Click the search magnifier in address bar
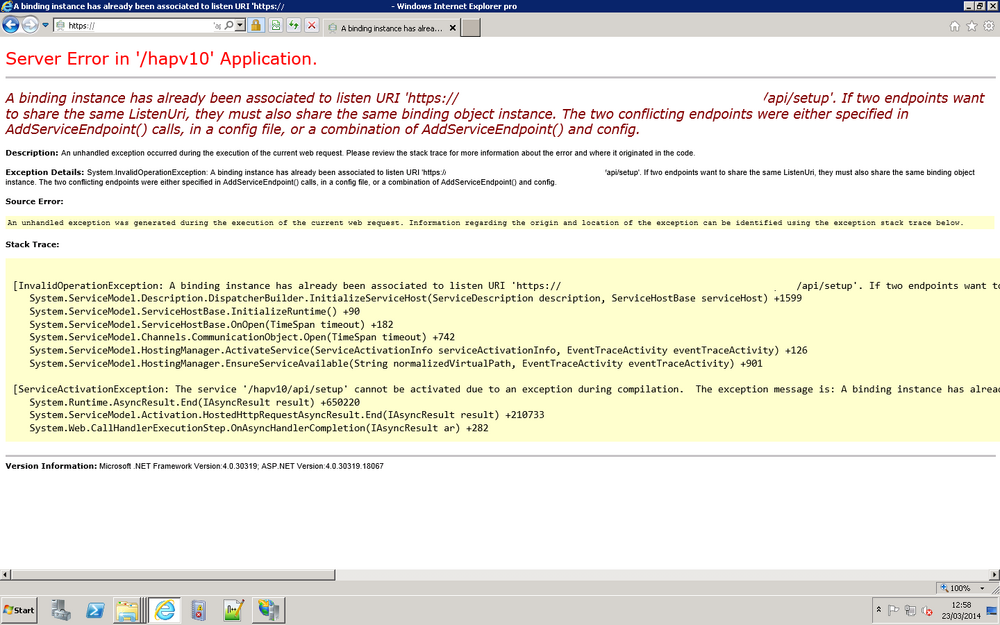Viewport: 1000px width, 625px height. click(x=229, y=26)
